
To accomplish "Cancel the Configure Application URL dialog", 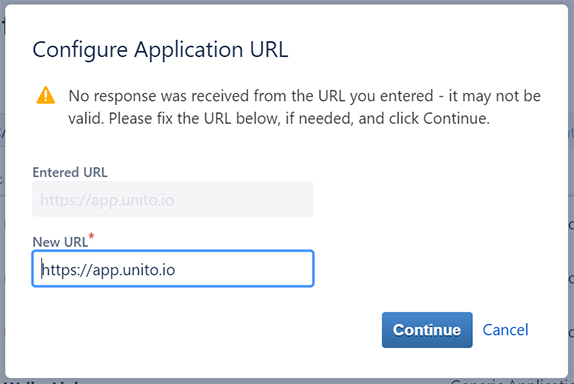I will pos(505,330).
